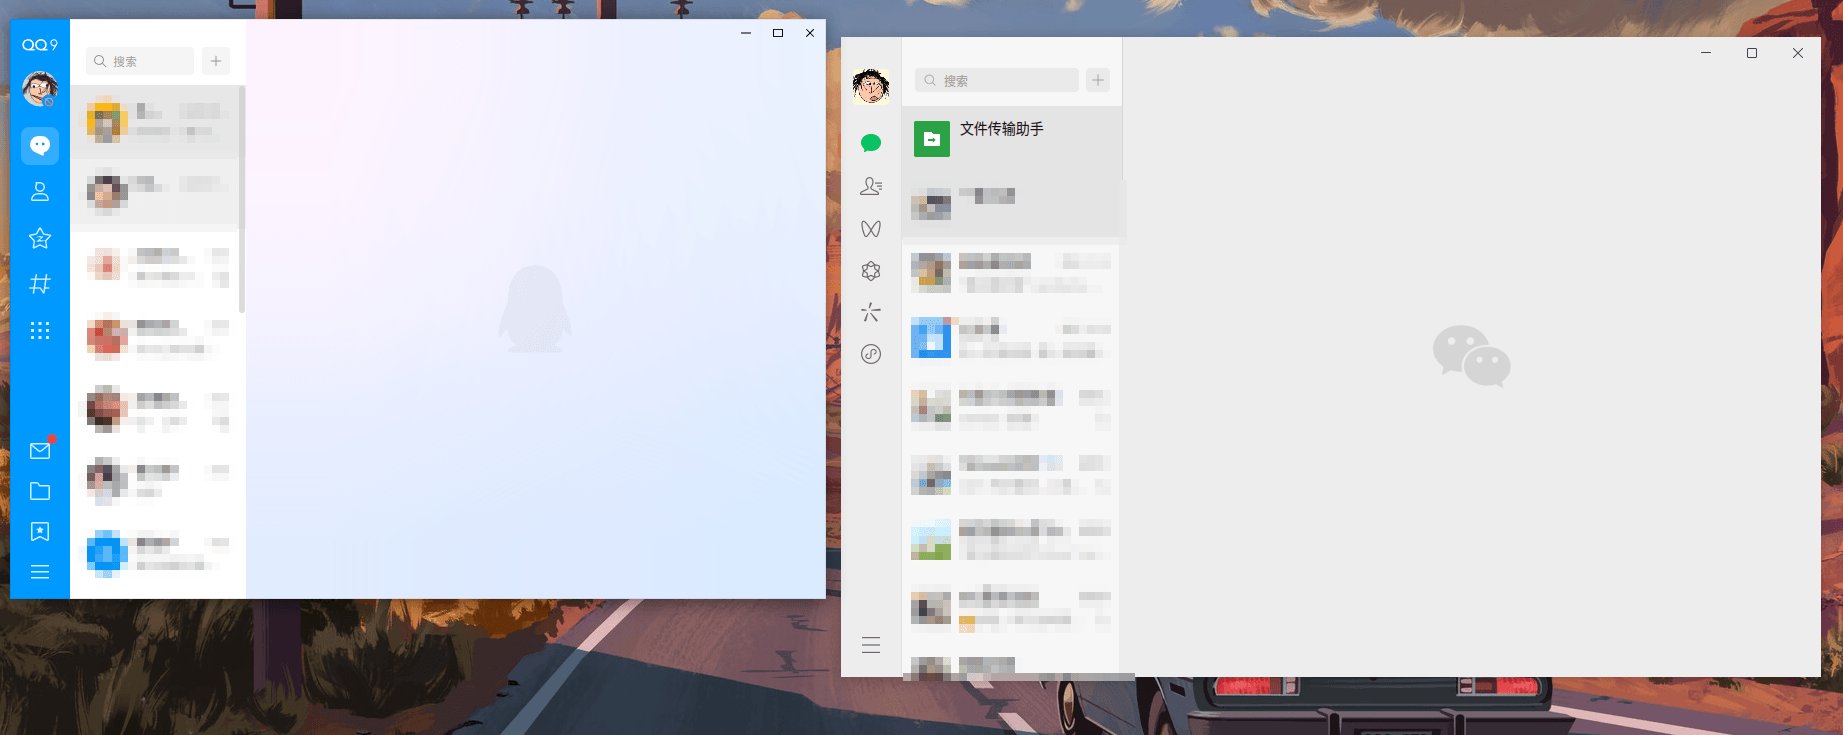Open WeChat mini programs icon
The image size is (1843, 735).
click(x=871, y=354)
